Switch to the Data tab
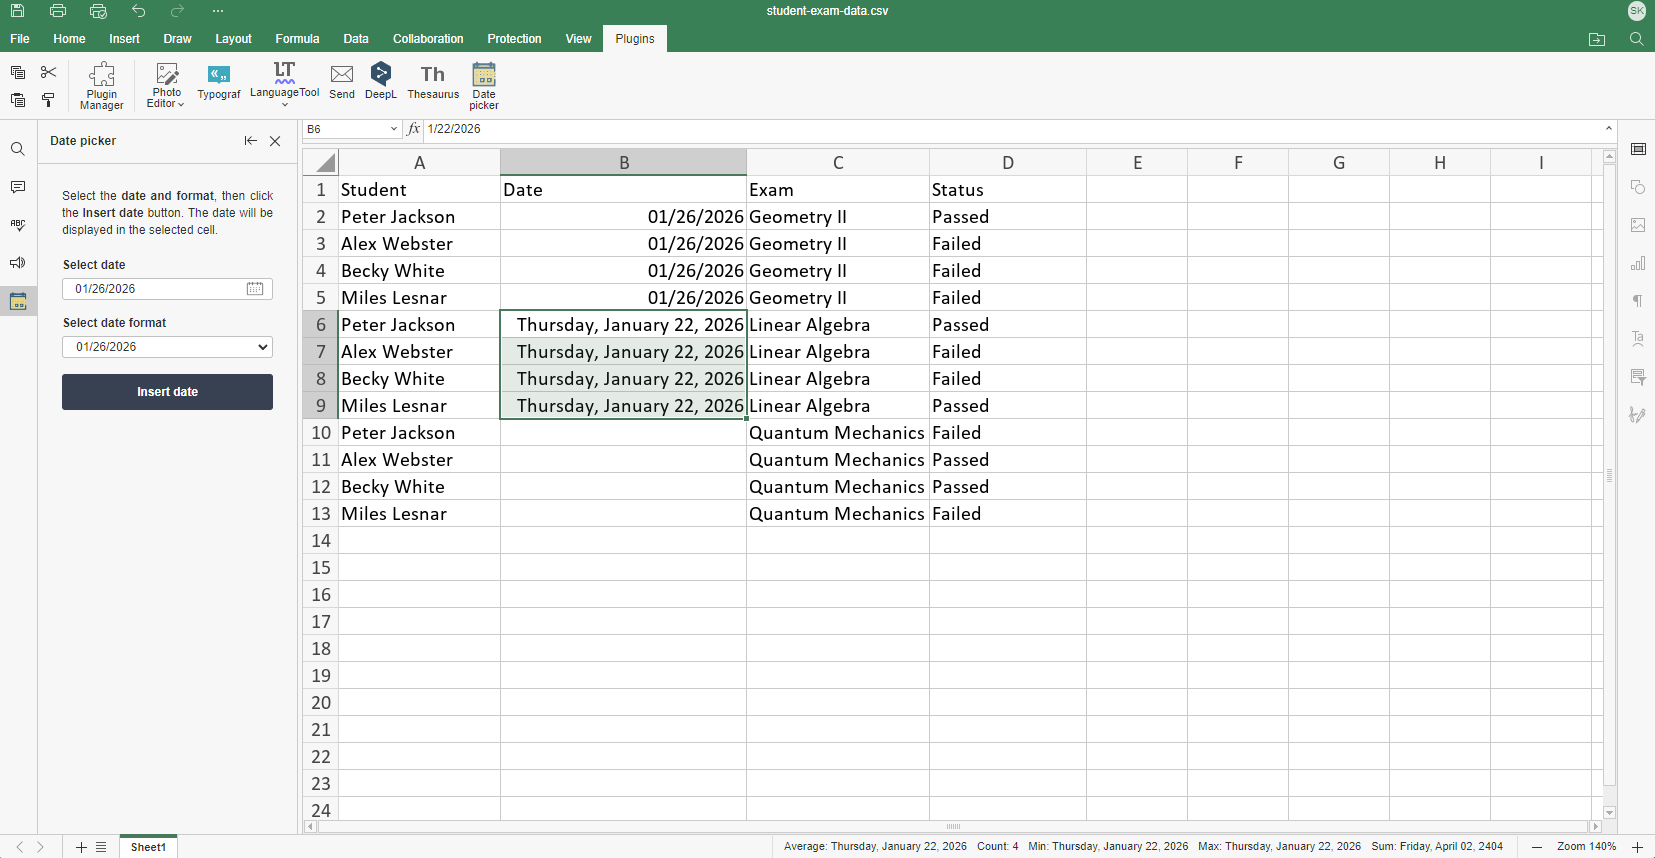The width and height of the screenshot is (1655, 858). pyautogui.click(x=356, y=39)
